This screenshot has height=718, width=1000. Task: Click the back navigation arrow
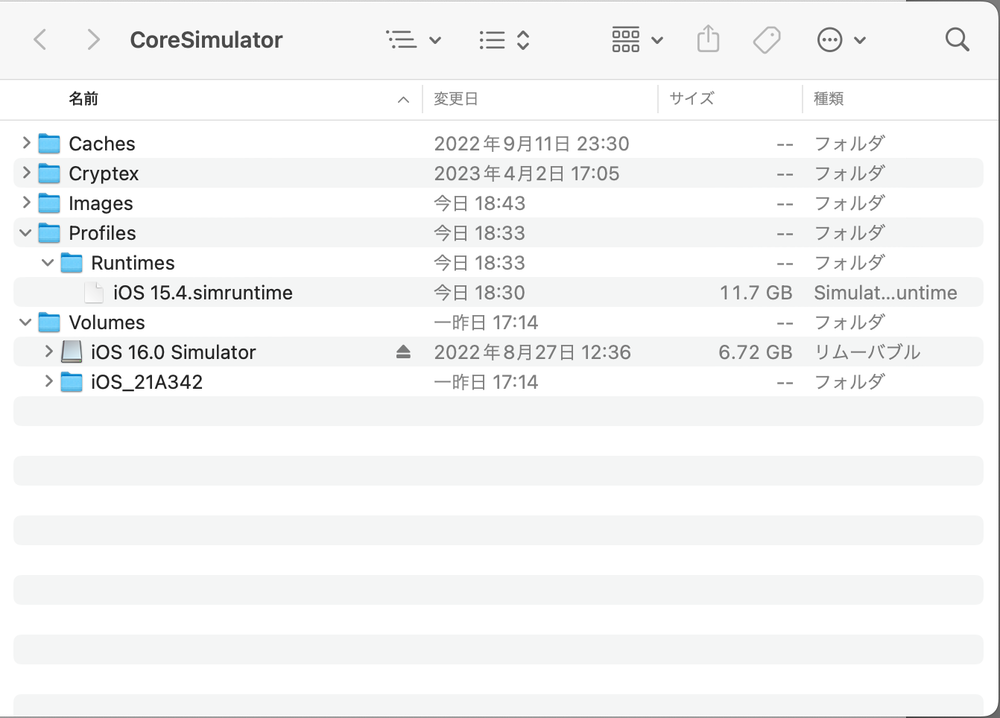click(40, 40)
